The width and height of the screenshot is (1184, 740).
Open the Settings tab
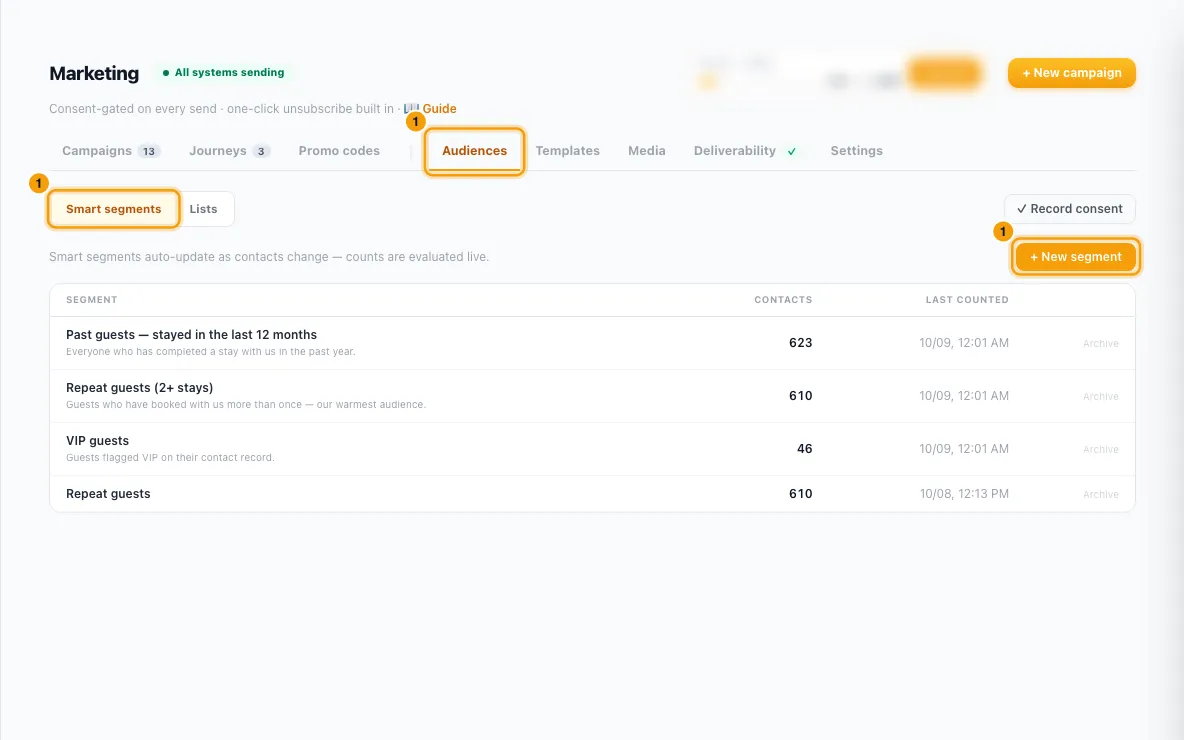856,151
